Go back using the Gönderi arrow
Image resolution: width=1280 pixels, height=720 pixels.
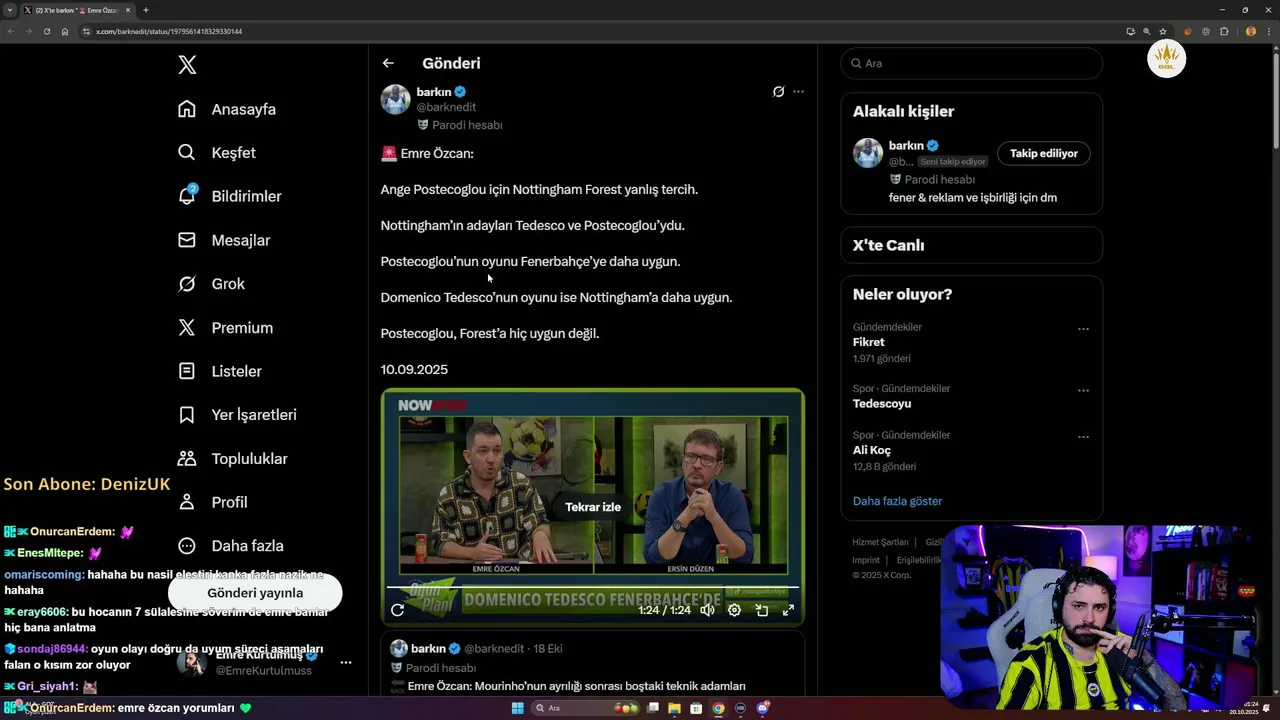coord(388,63)
